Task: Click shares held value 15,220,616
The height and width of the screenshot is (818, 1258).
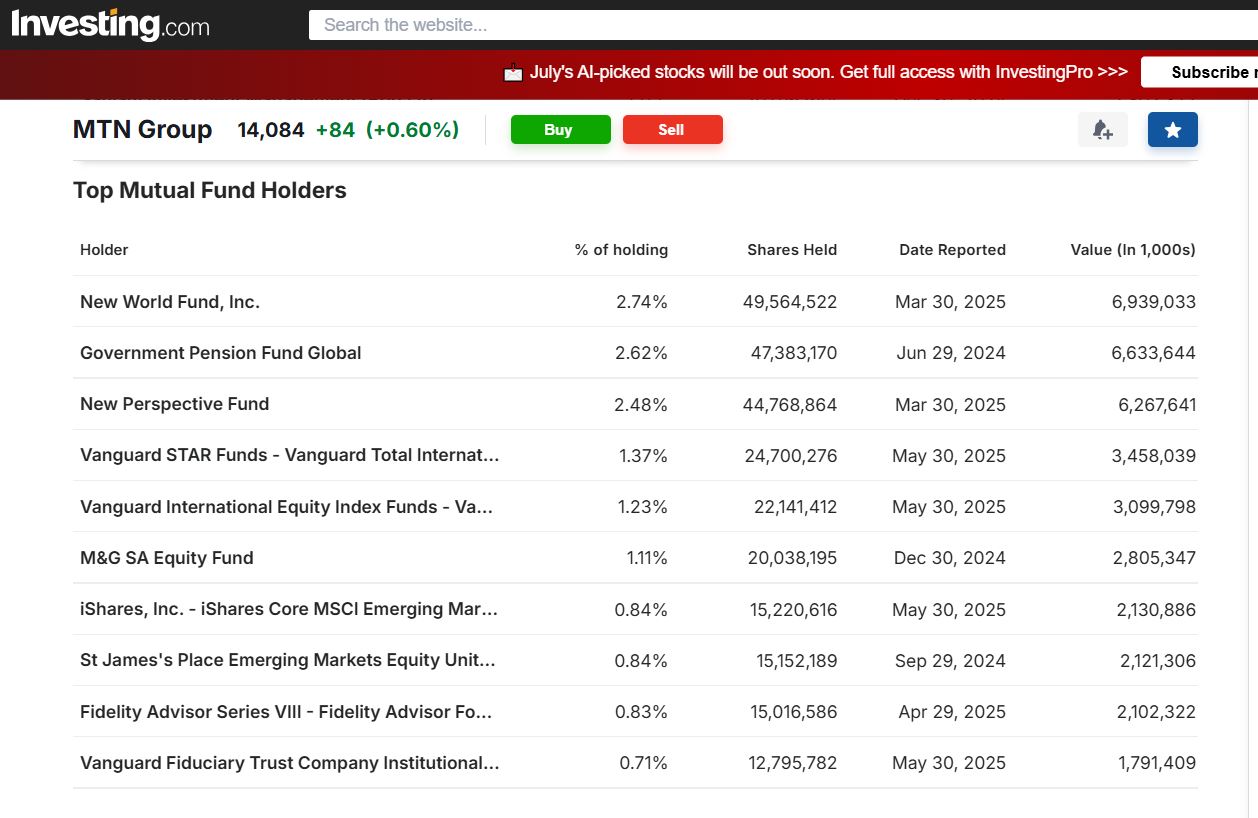Action: (794, 610)
